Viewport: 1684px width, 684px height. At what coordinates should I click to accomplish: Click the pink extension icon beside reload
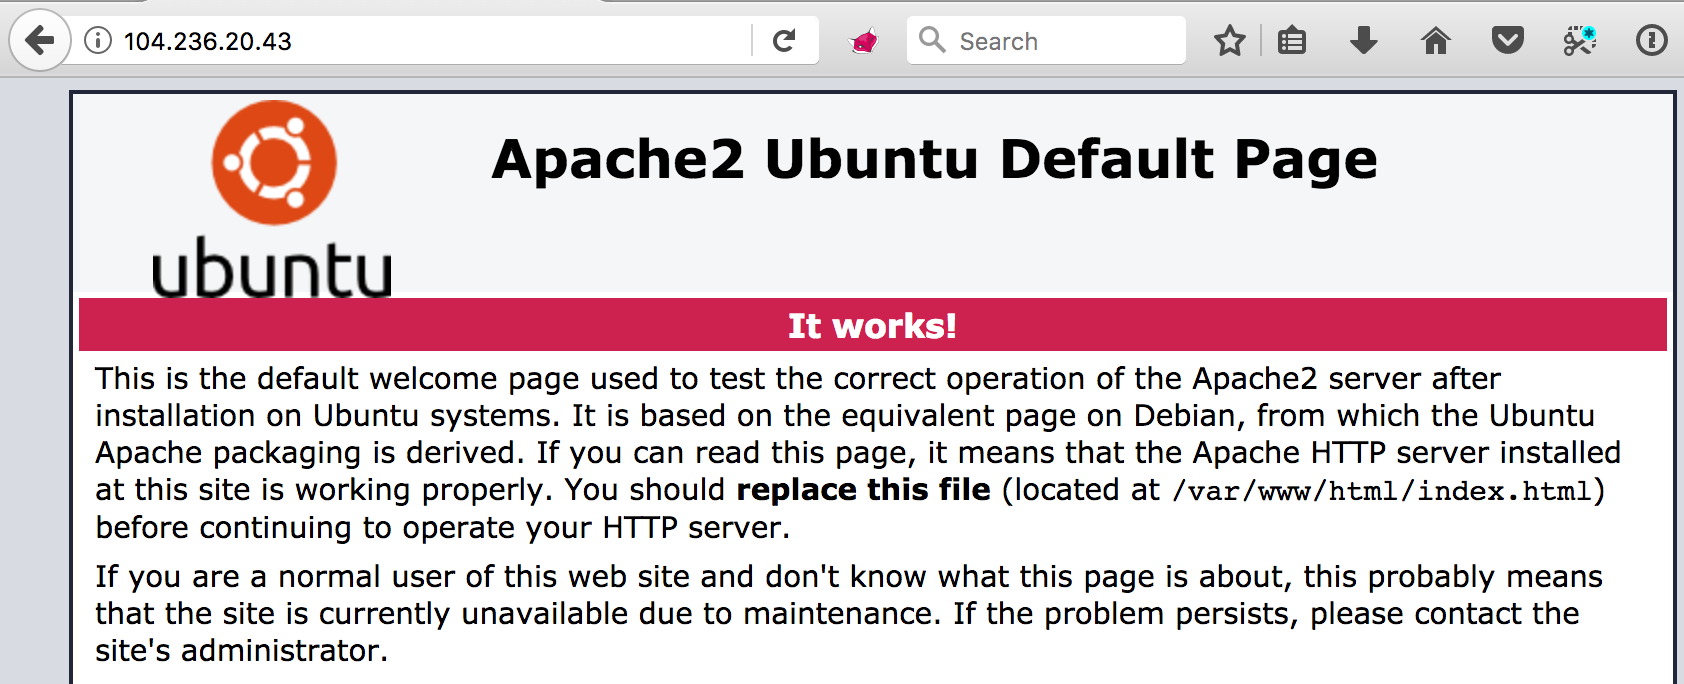[x=864, y=41]
